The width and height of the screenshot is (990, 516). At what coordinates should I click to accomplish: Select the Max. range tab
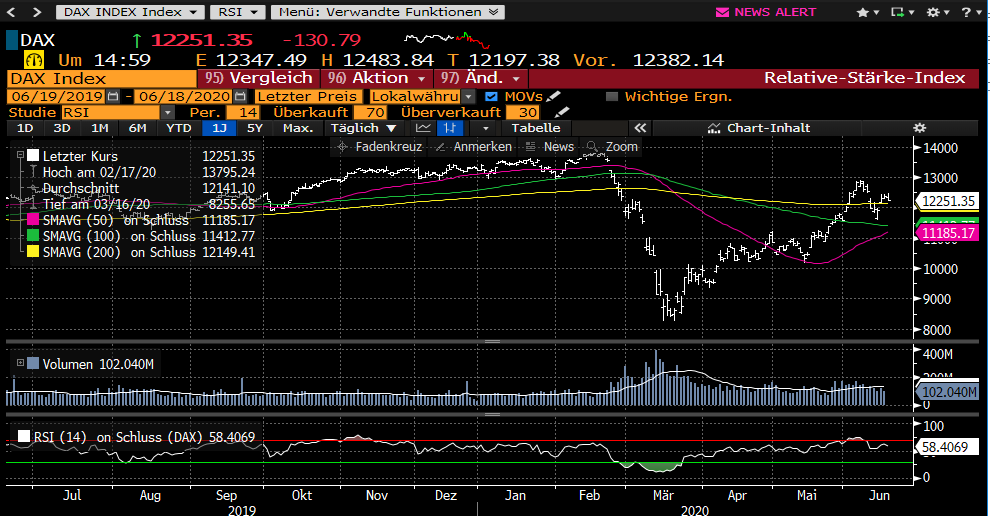[298, 128]
